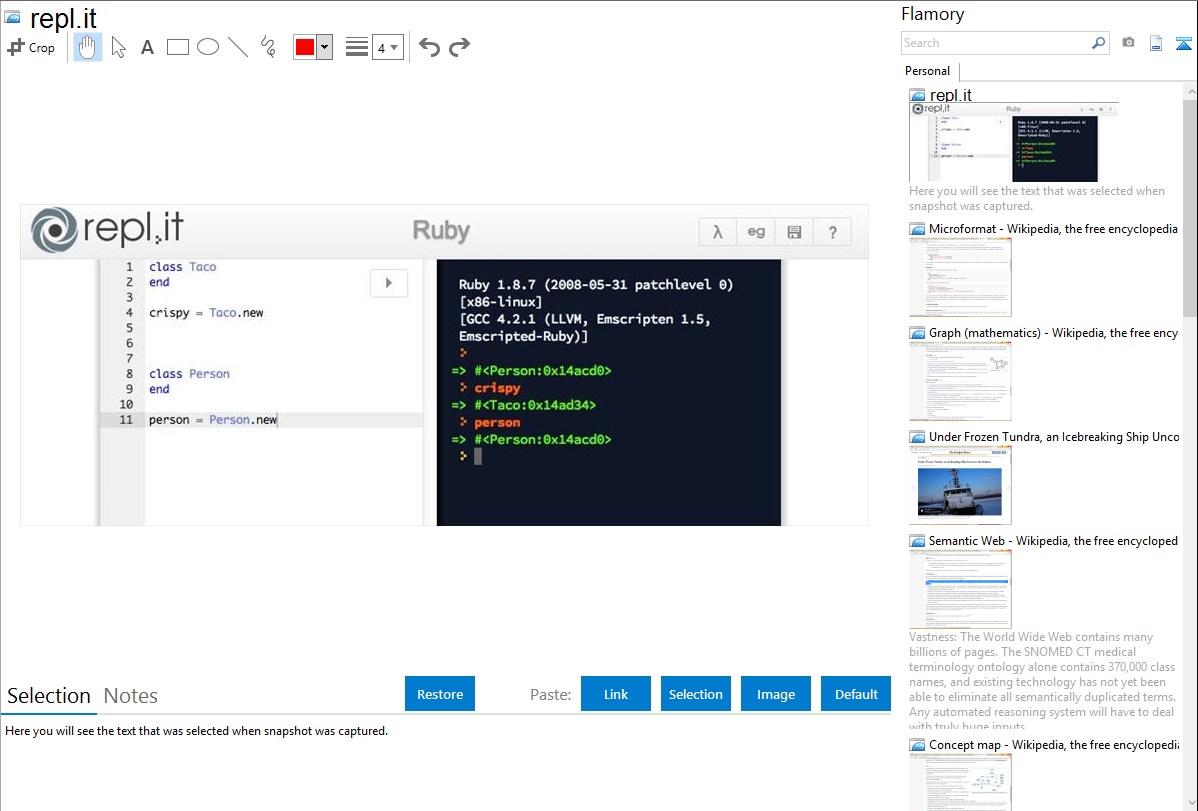Open the Graph (mathematics) snapshot thumbnail
Viewport: 1198px width, 811px height.
click(x=960, y=381)
